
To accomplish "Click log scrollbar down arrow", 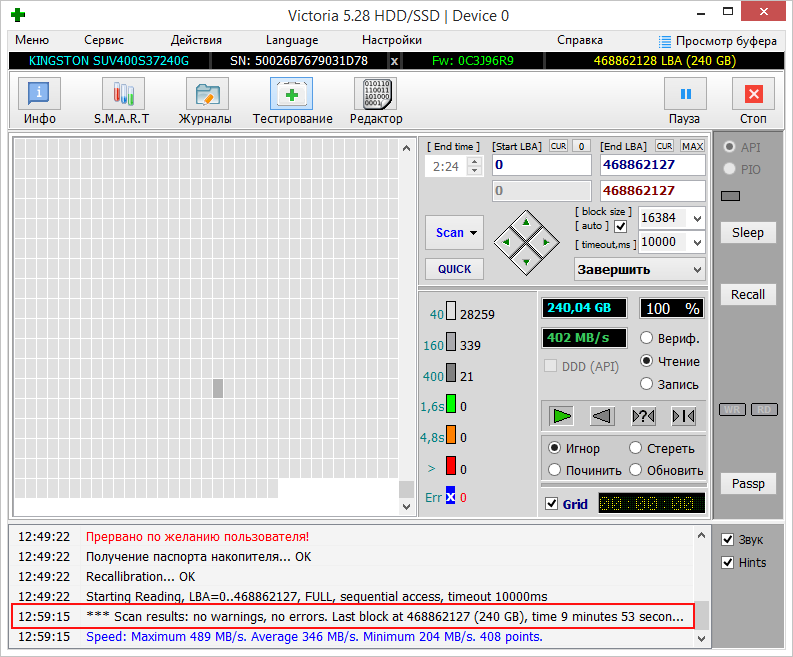I will (701, 639).
